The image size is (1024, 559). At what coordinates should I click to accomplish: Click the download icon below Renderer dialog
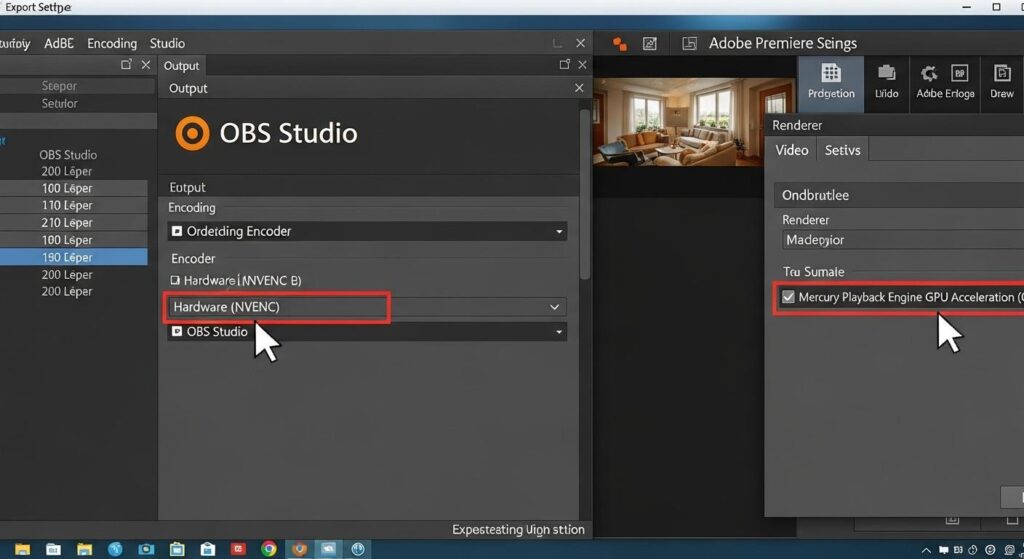(952, 520)
